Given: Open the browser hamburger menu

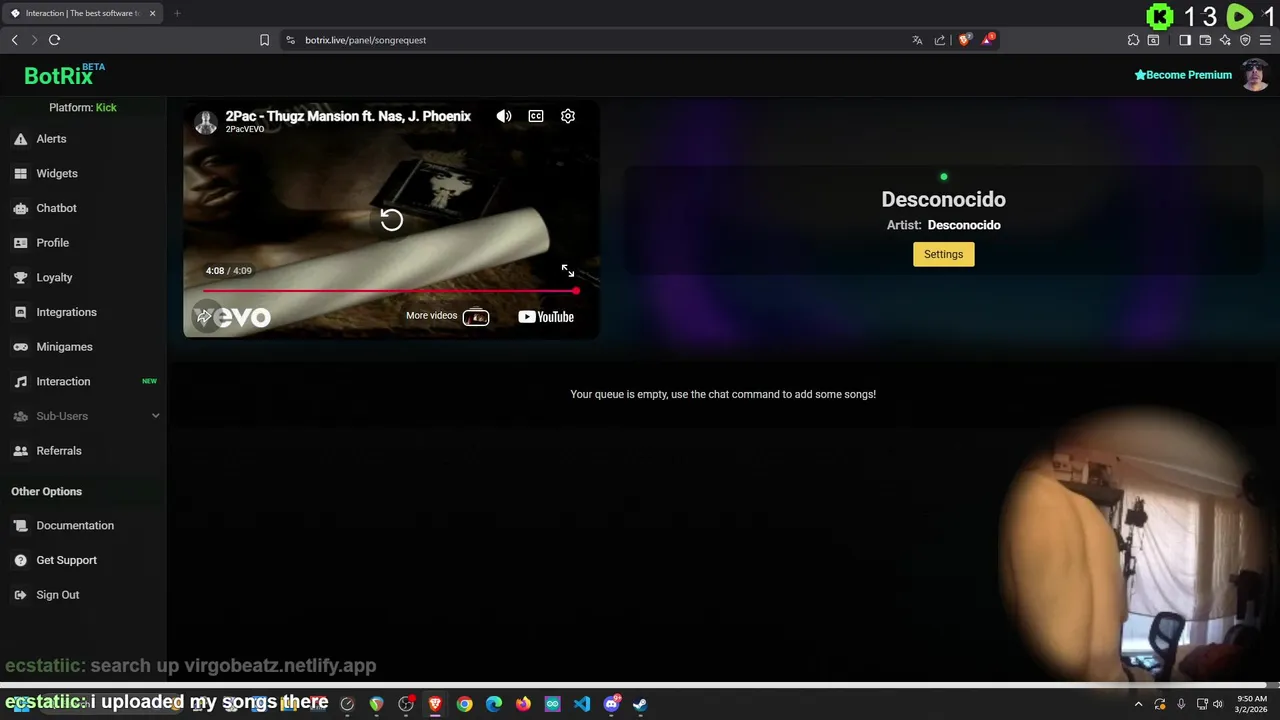Looking at the screenshot, I should pyautogui.click(x=1265, y=40).
